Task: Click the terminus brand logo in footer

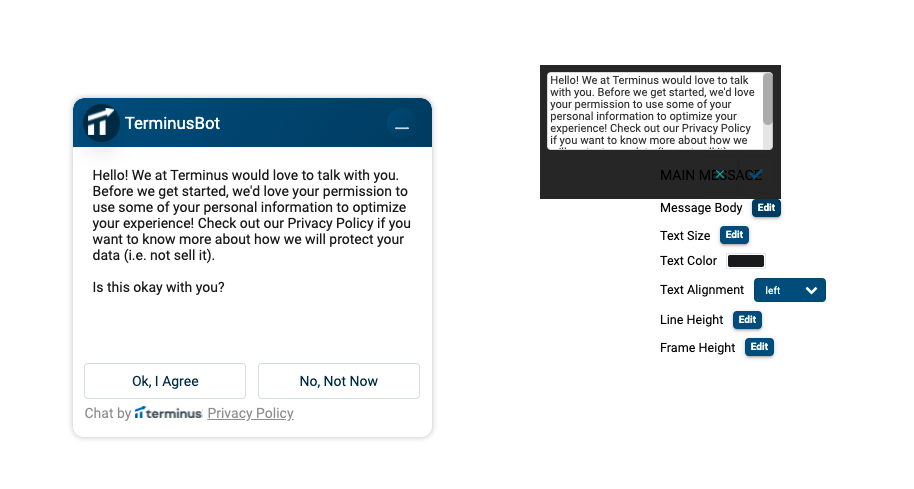Action: click(x=168, y=413)
